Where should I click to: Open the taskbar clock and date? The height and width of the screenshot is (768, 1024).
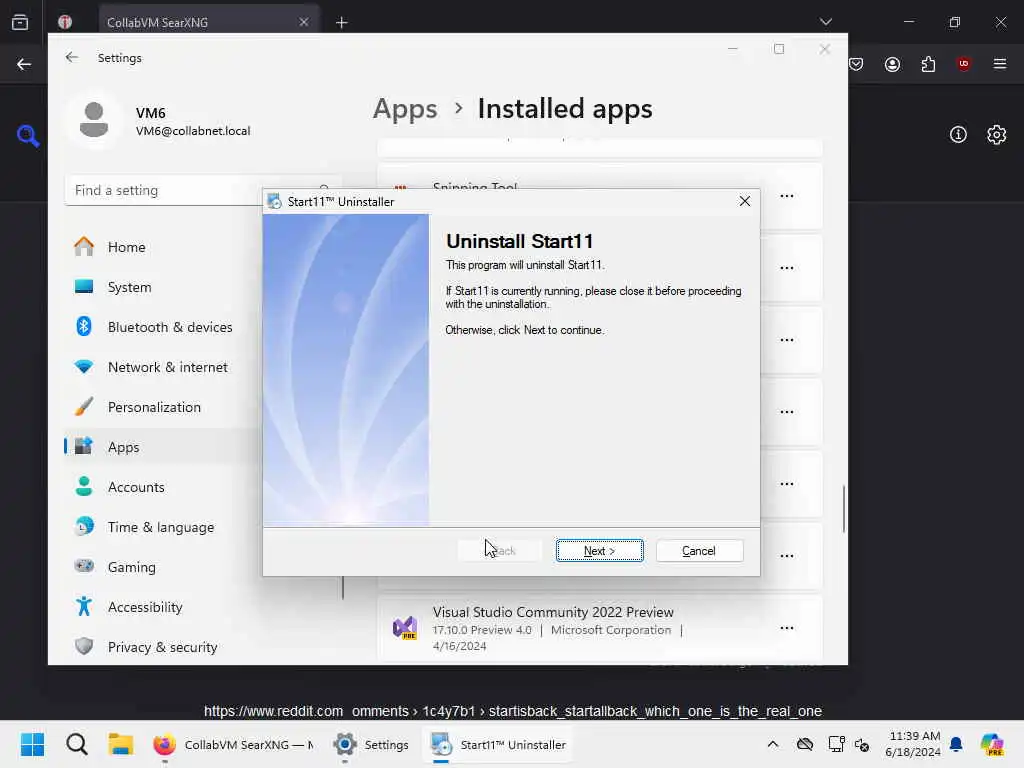click(912, 744)
